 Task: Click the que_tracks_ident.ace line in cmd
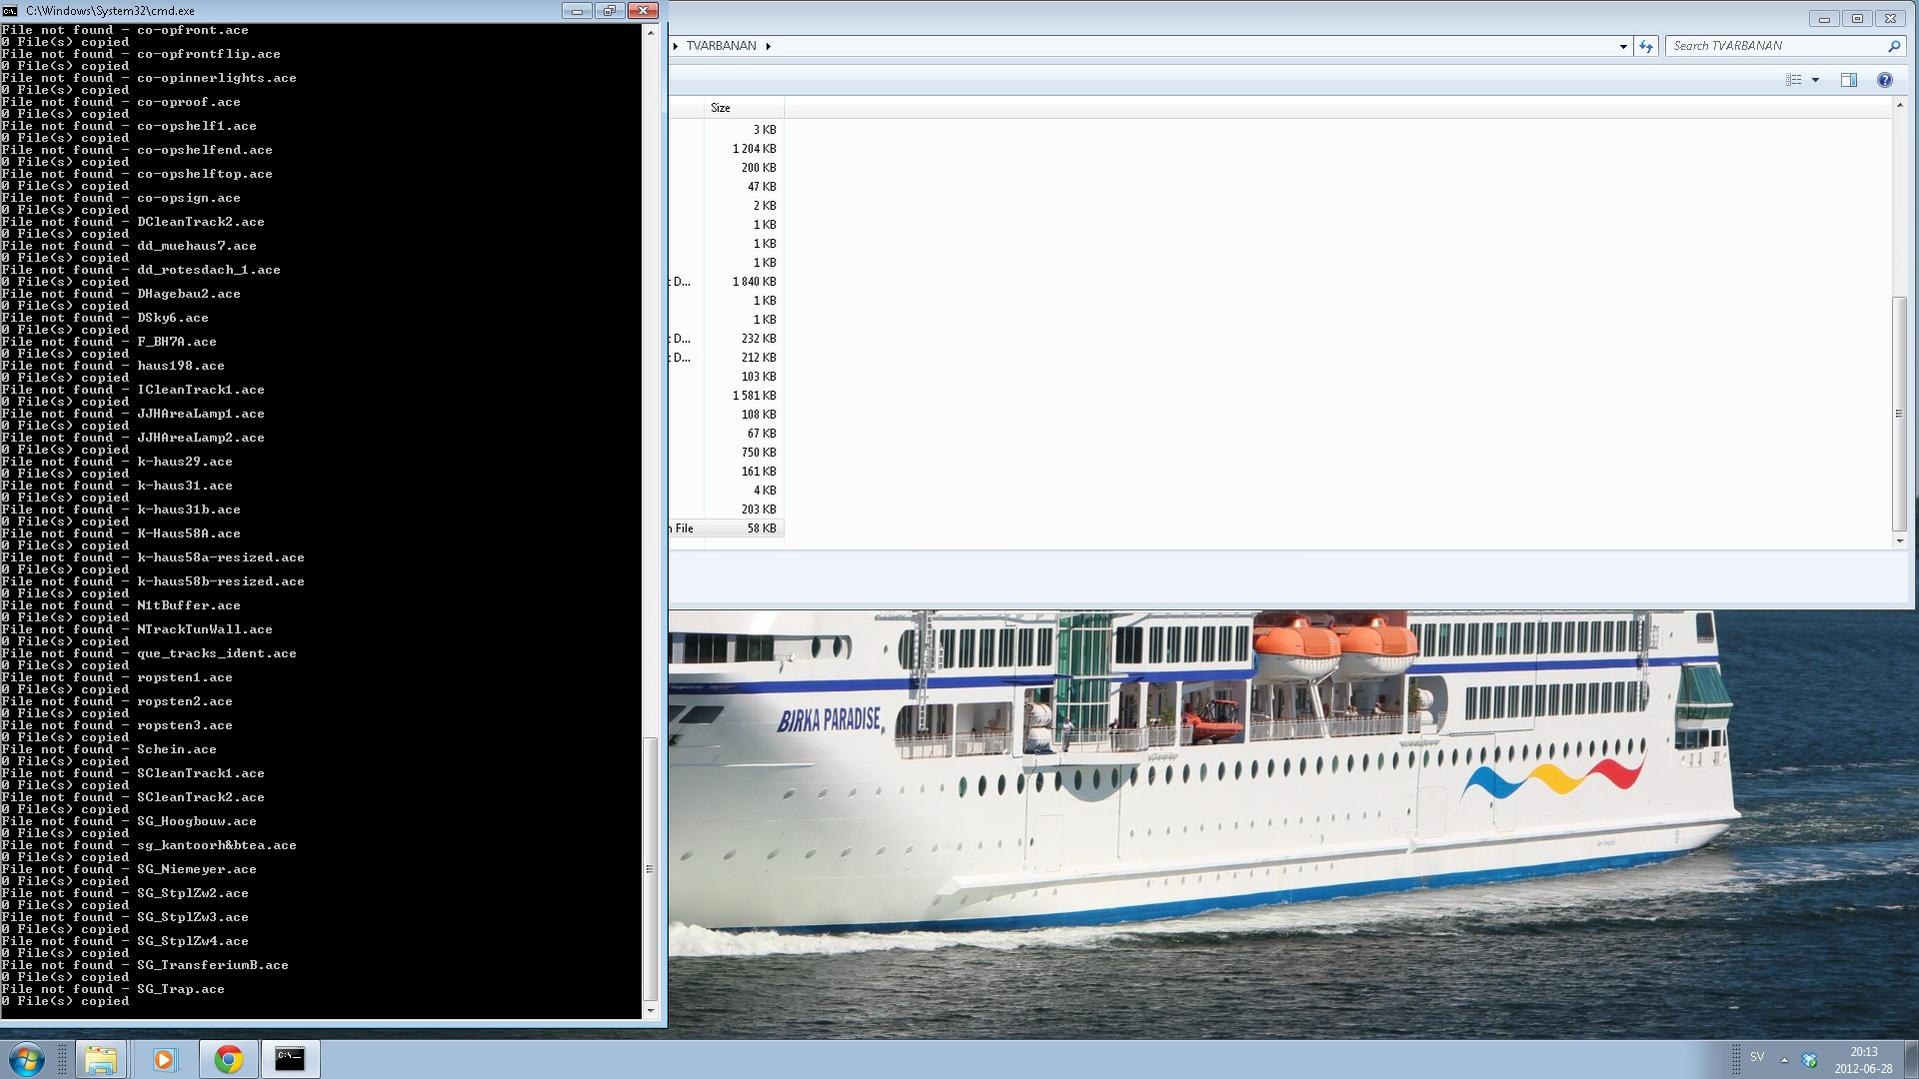149,654
